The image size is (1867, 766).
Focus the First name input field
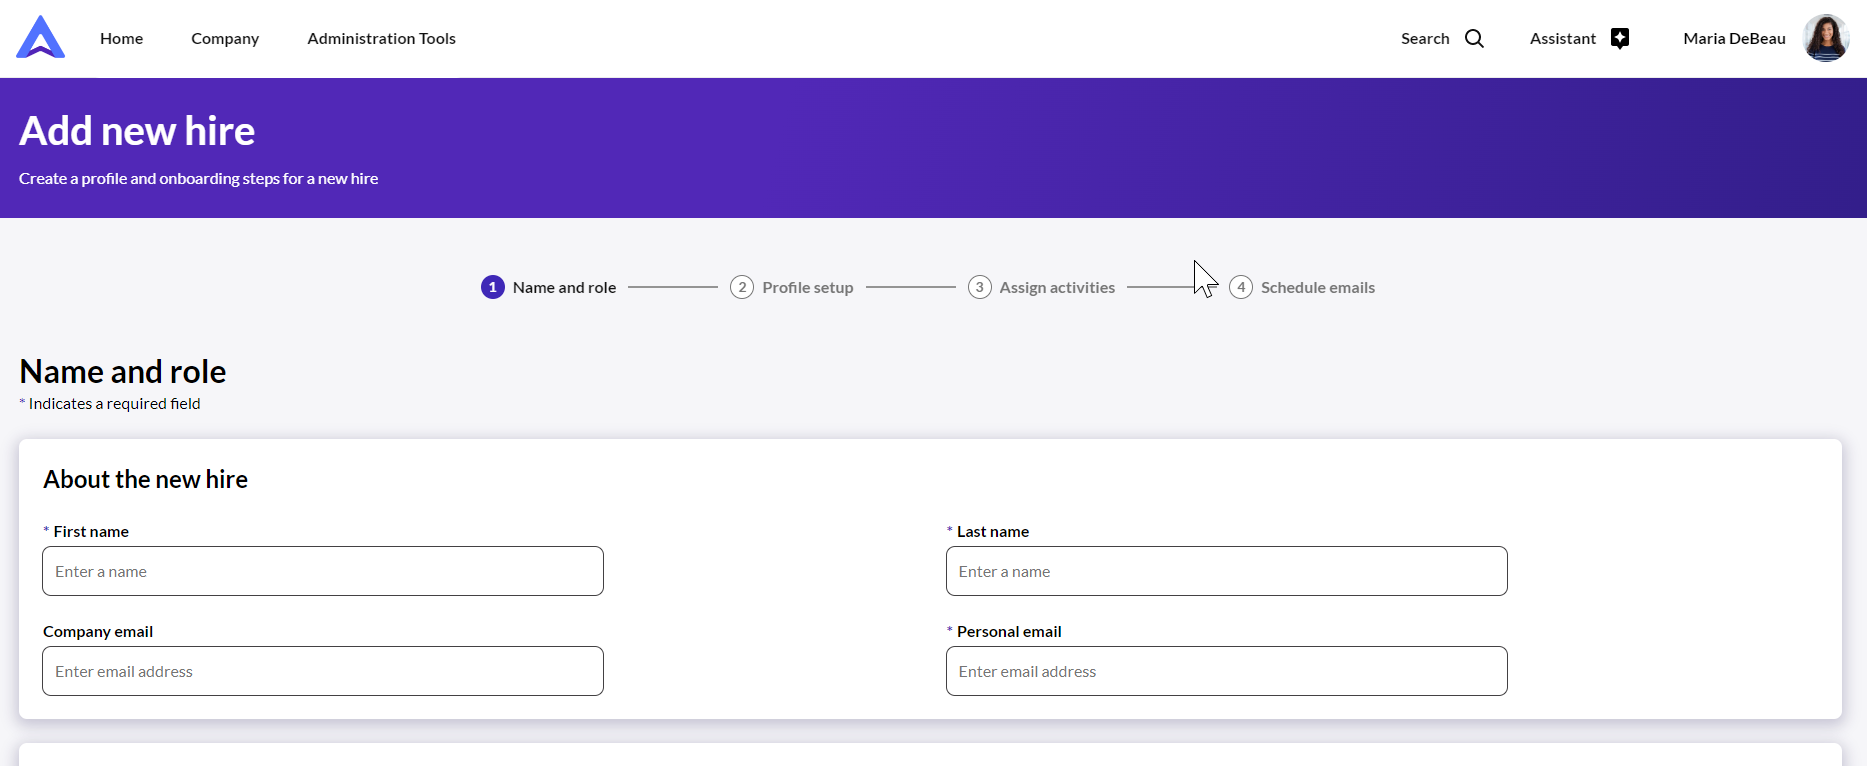tap(323, 571)
